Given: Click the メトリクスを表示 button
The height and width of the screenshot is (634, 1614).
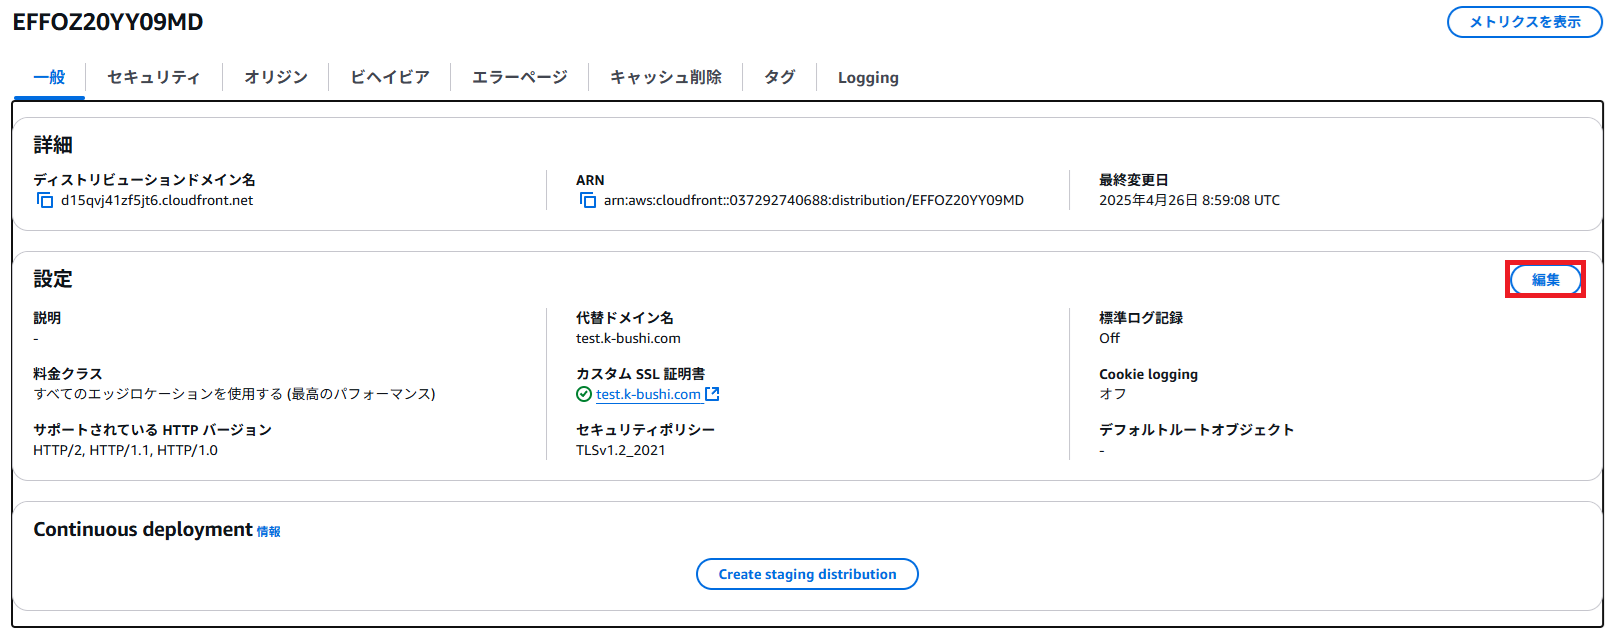Looking at the screenshot, I should 1525,22.
